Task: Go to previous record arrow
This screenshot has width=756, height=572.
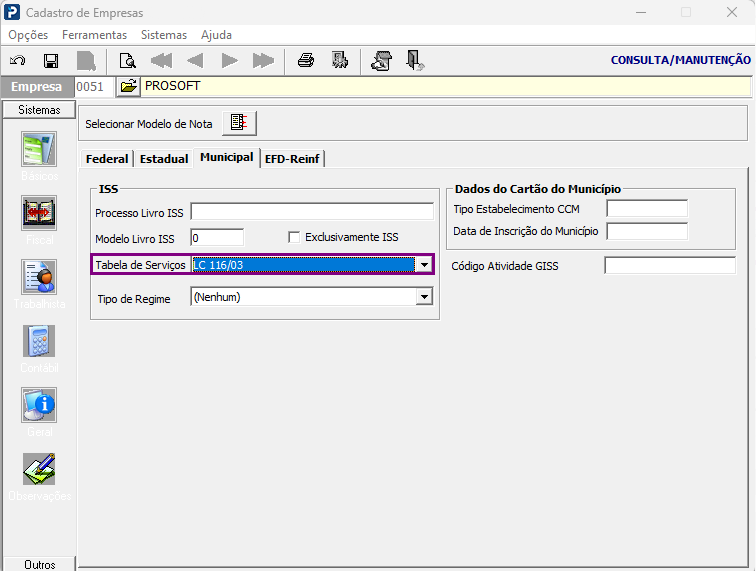Action: point(195,61)
